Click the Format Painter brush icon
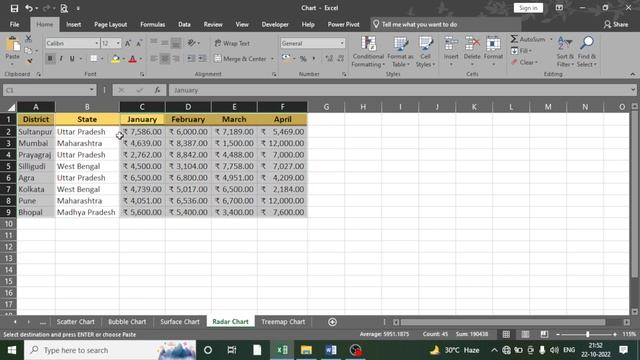The image size is (640, 360). pyautogui.click(x=29, y=61)
